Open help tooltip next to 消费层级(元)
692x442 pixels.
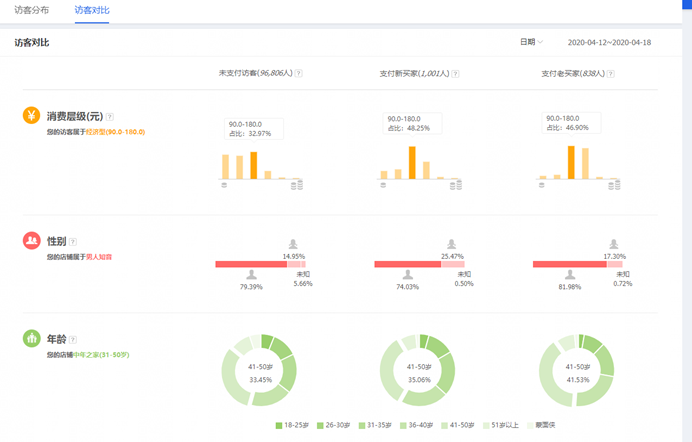click(x=110, y=117)
